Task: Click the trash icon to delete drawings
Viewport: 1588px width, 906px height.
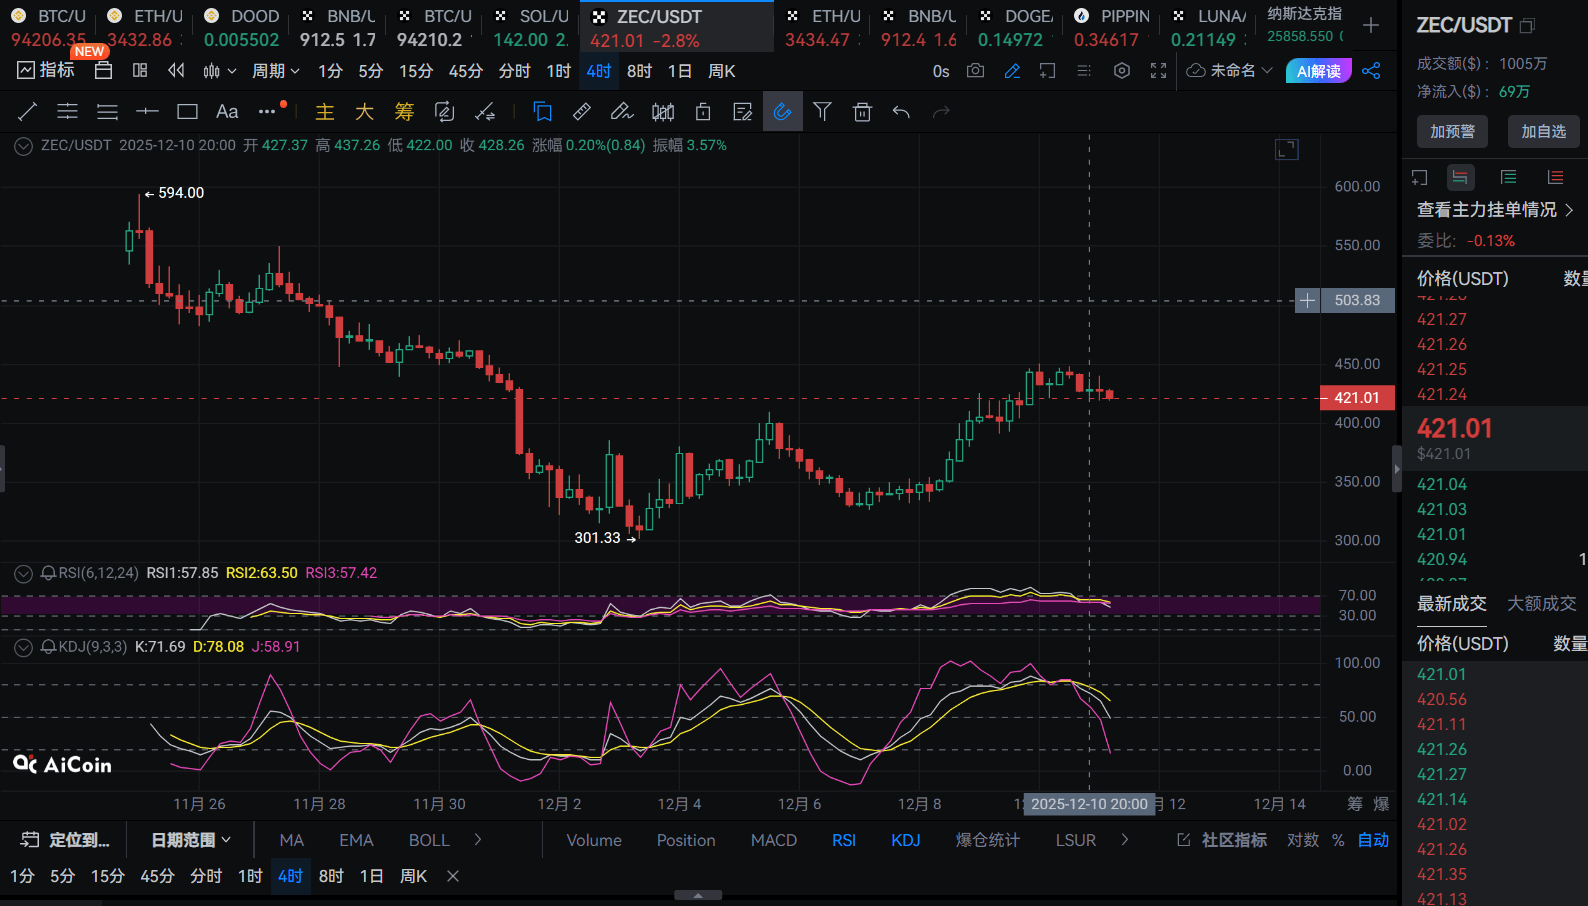Action: 862,112
